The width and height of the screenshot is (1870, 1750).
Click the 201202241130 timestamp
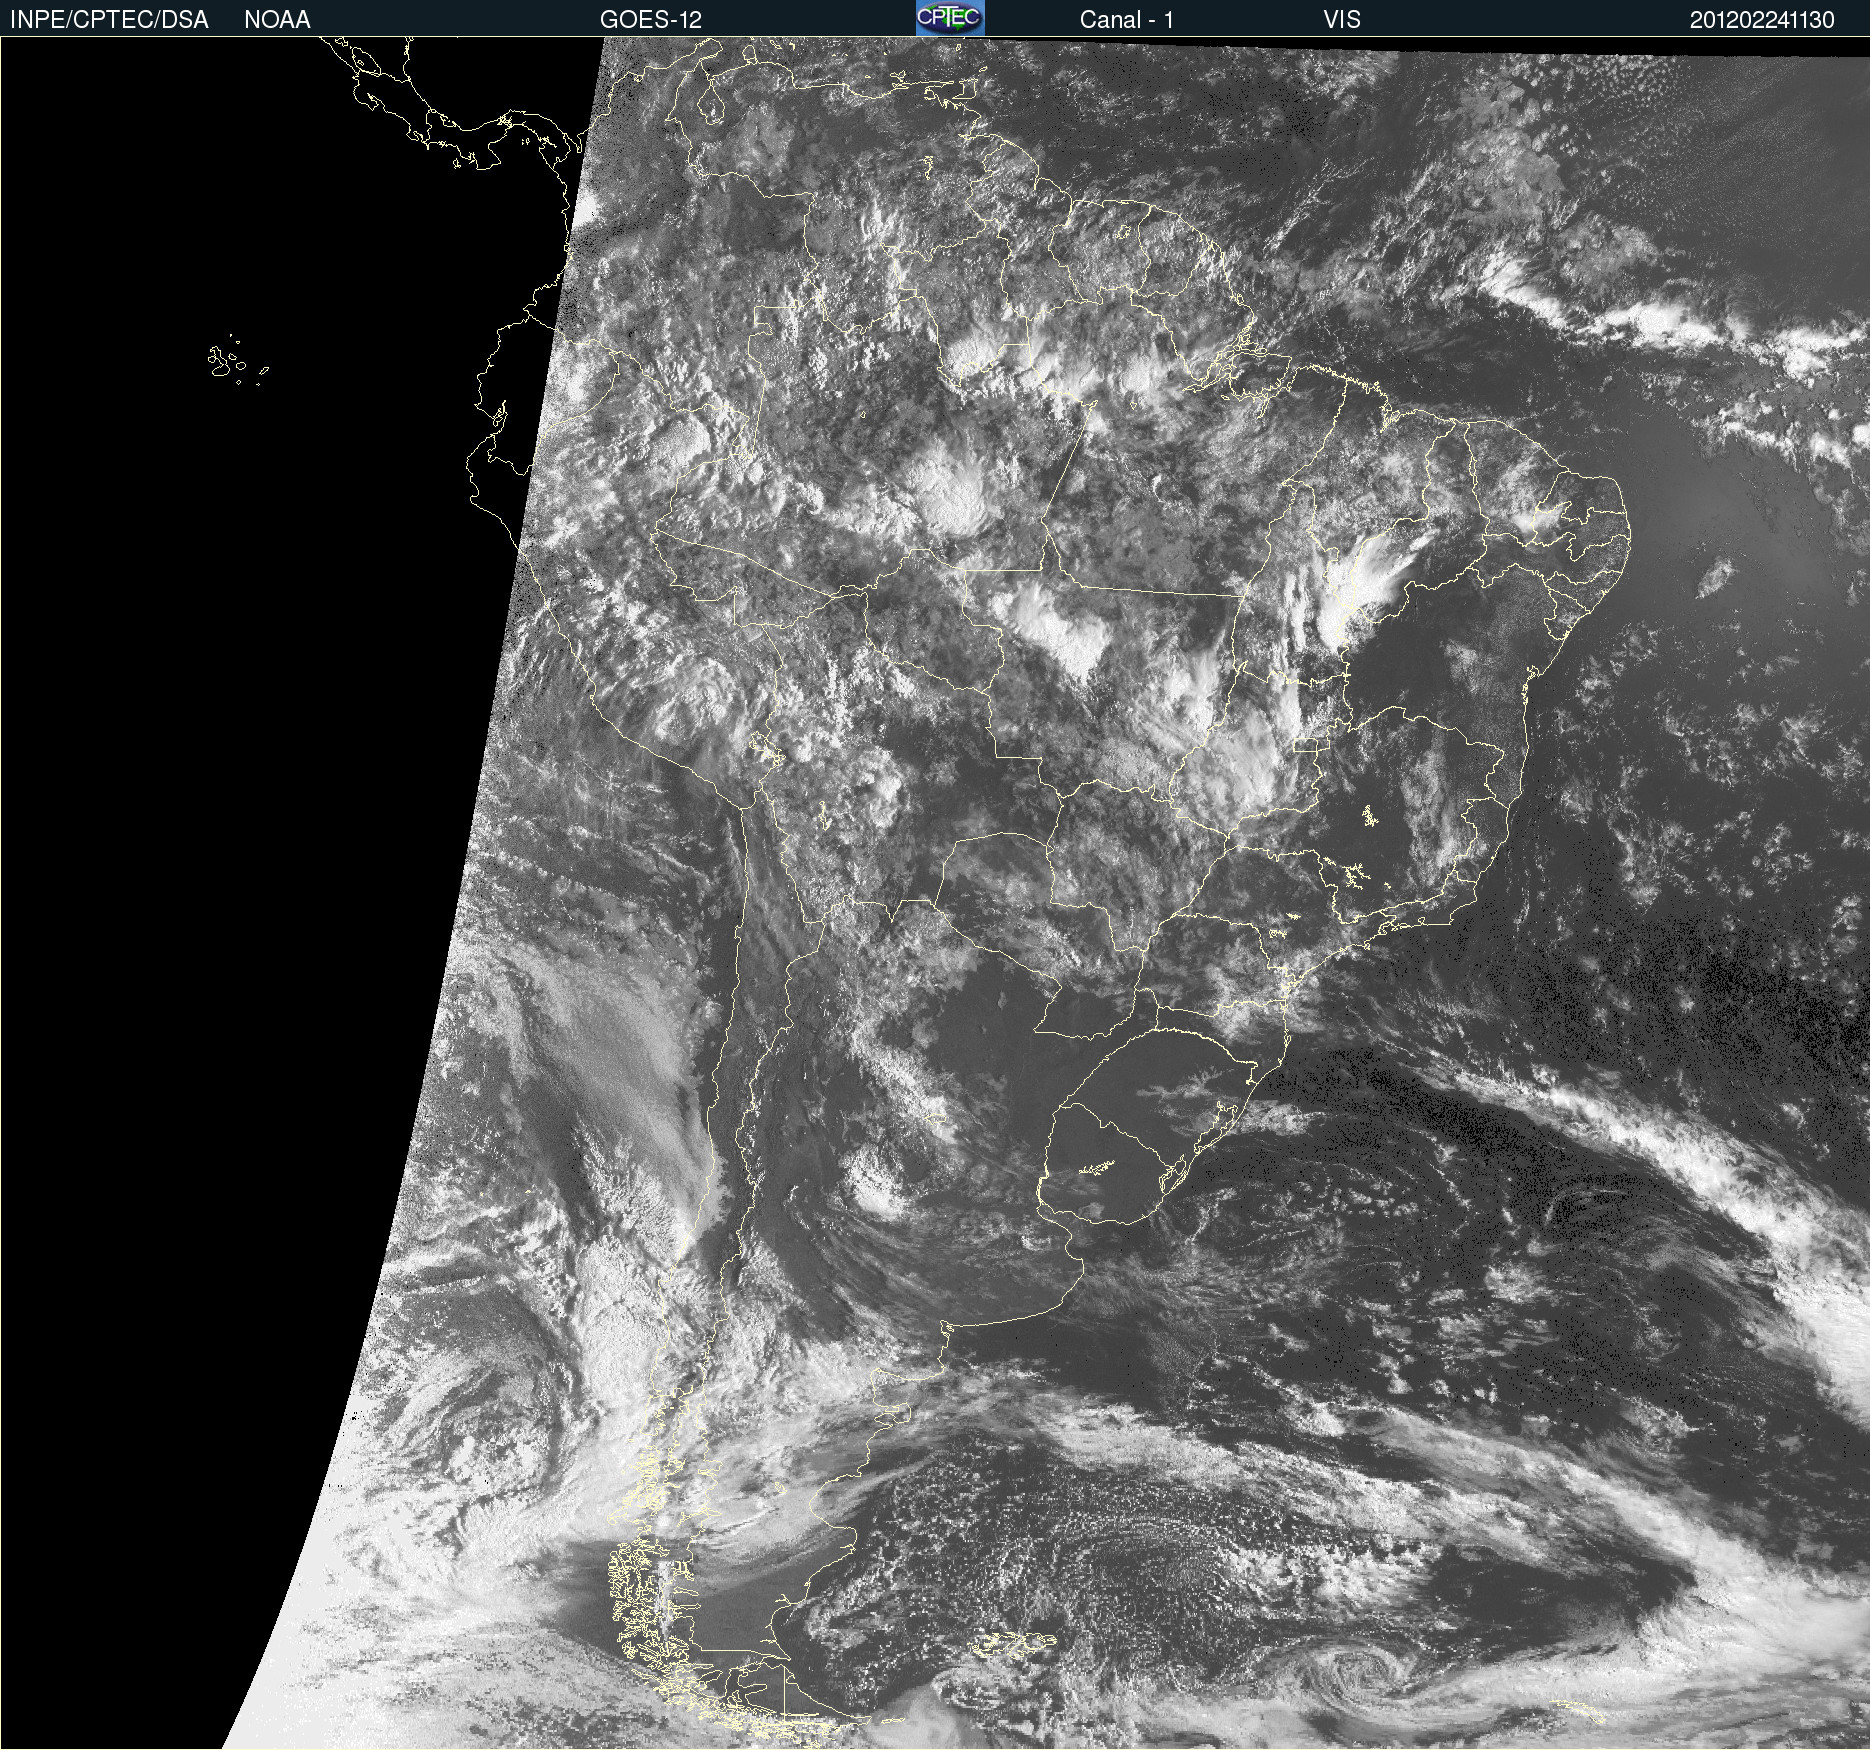(1762, 20)
